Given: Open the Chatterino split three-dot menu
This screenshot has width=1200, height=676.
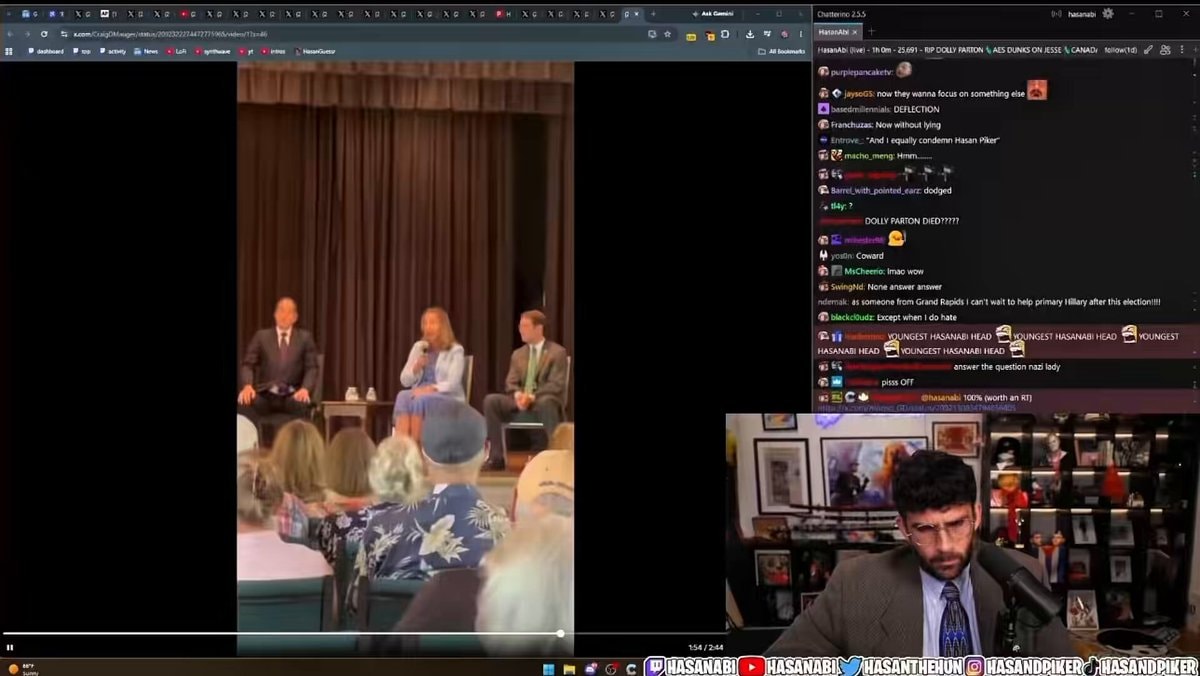Looking at the screenshot, I should click(x=1184, y=50).
